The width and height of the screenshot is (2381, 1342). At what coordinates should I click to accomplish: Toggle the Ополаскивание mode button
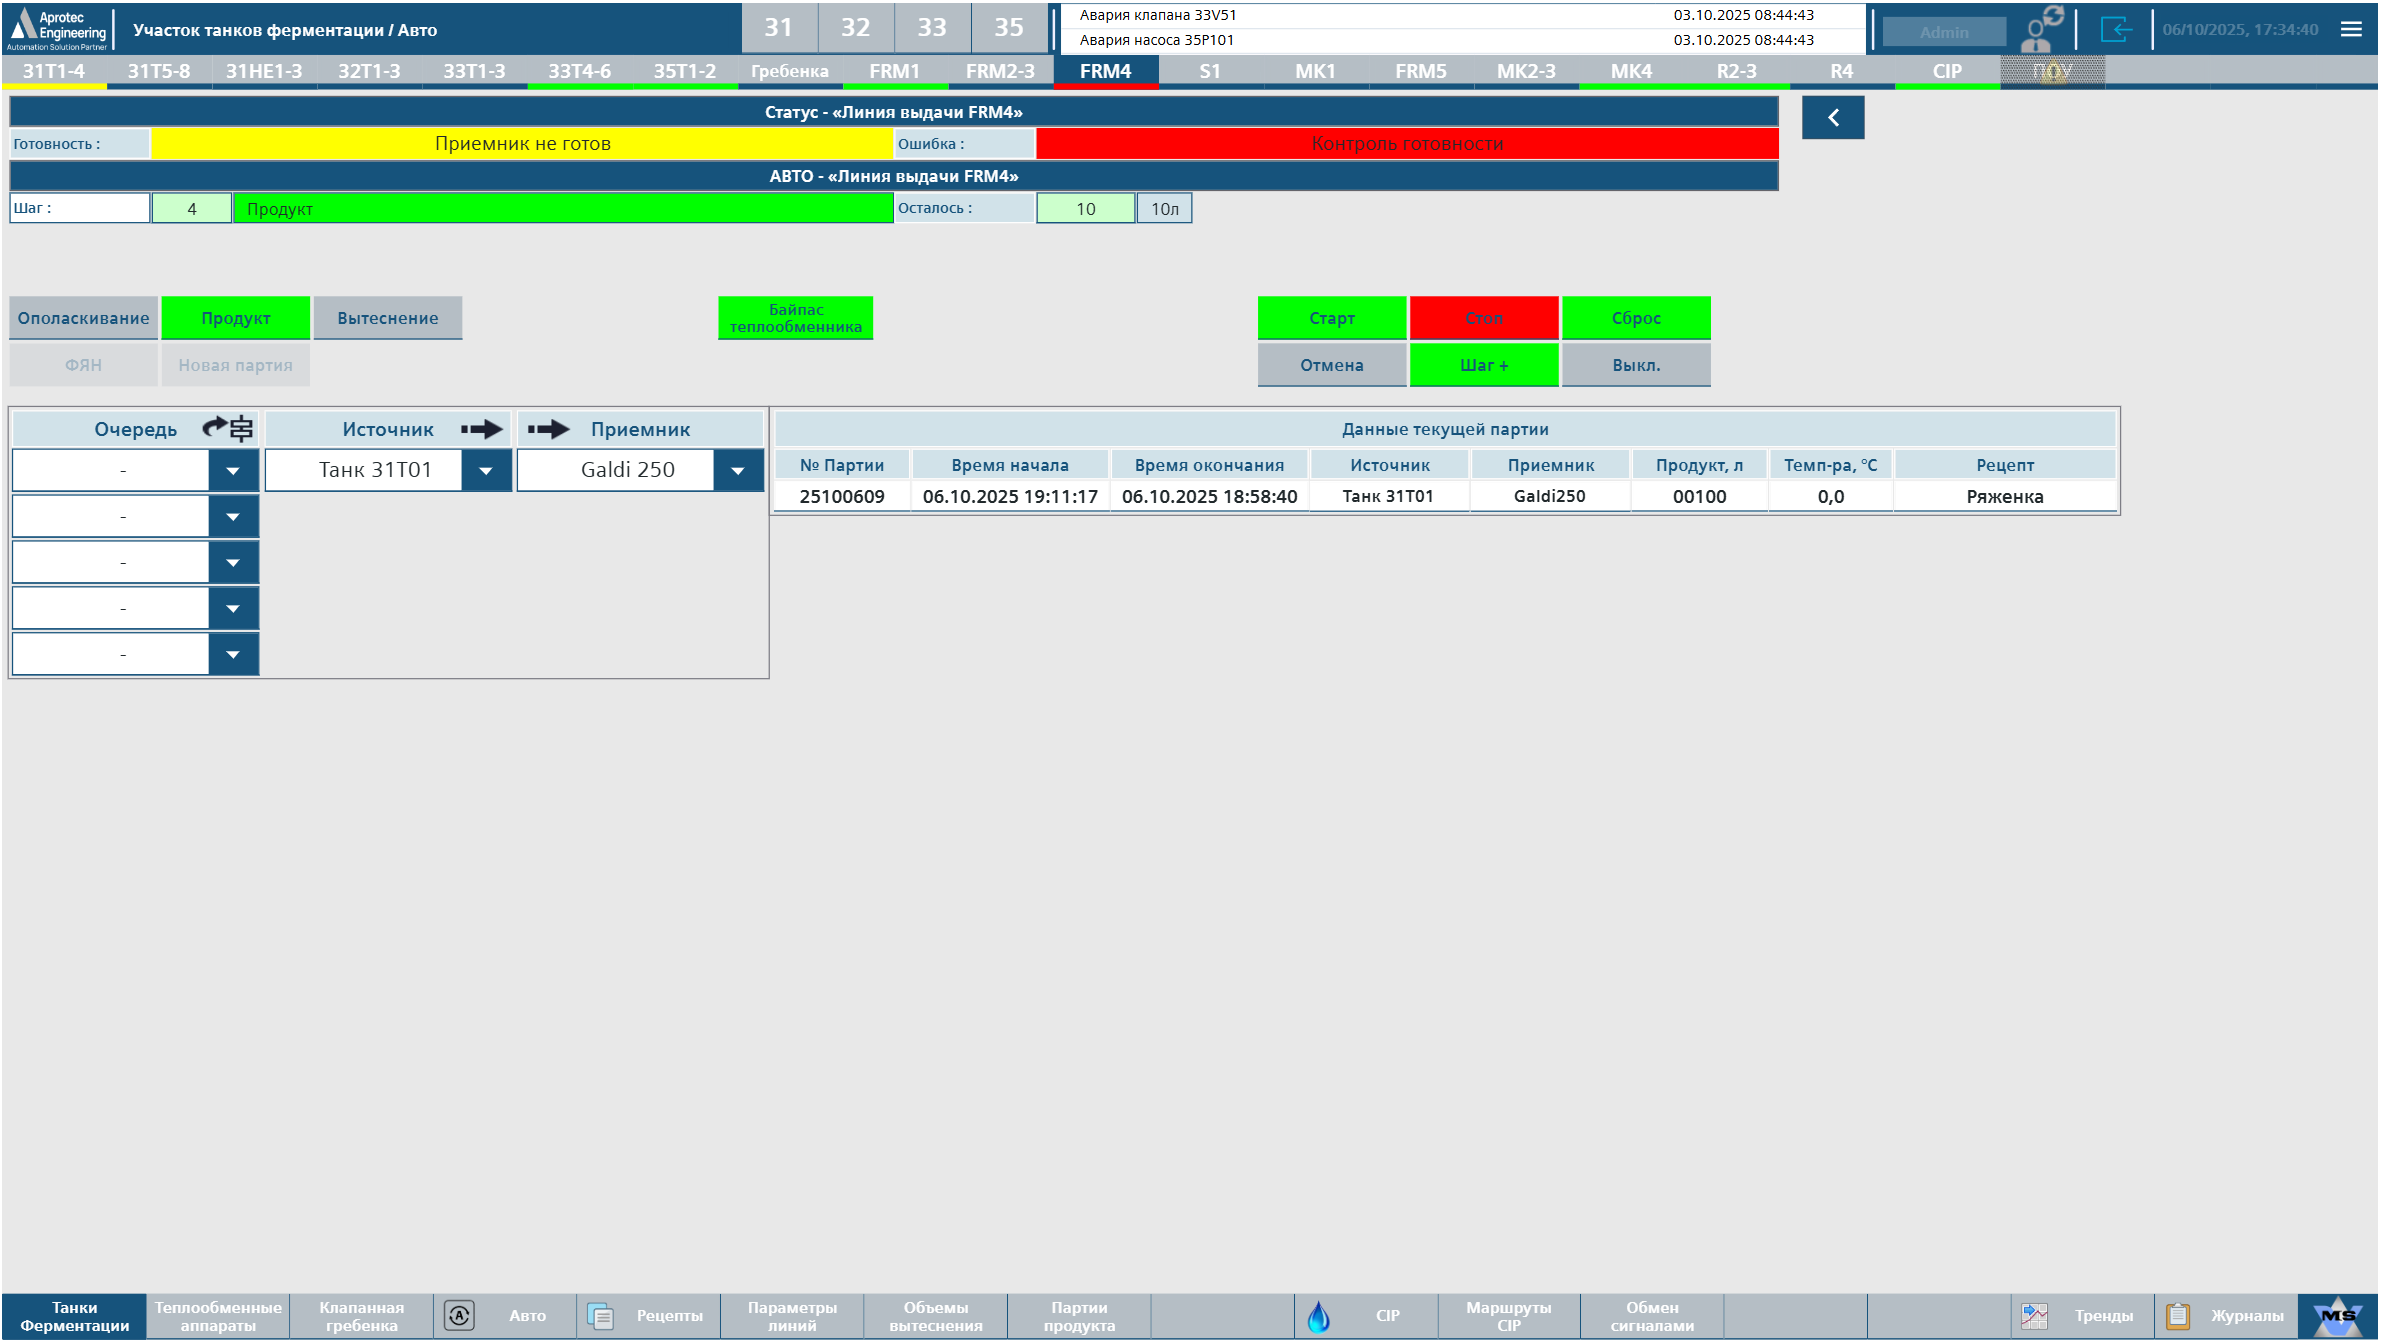[x=83, y=318]
